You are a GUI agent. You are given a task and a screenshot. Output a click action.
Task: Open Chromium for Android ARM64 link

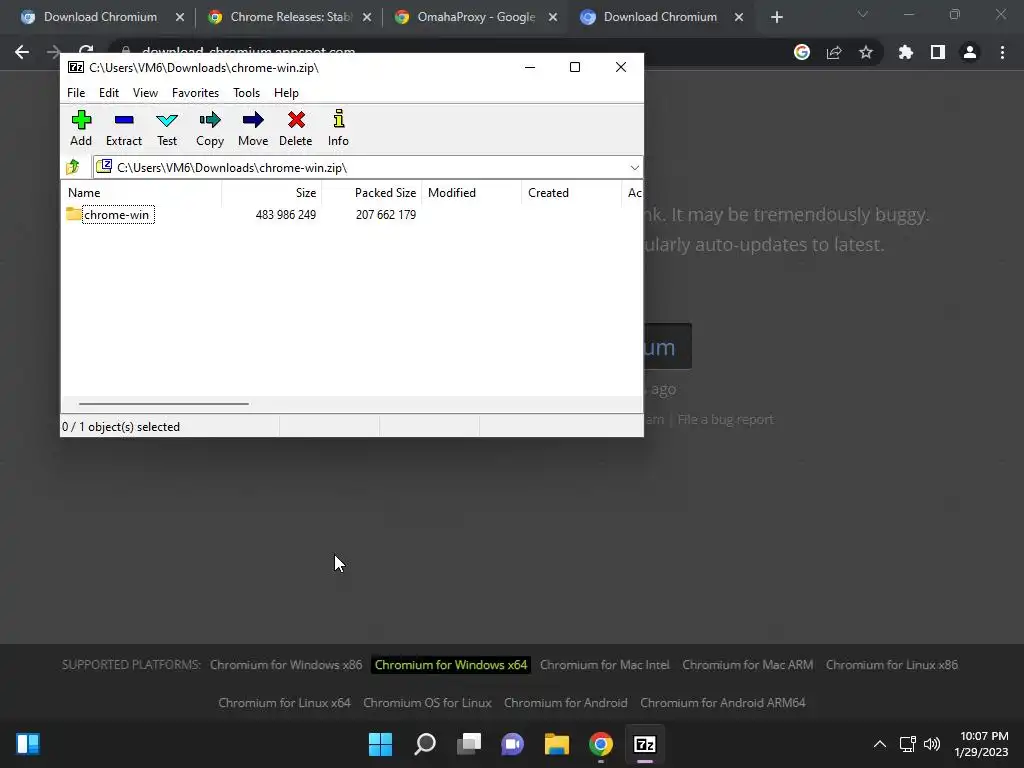pyautogui.click(x=723, y=703)
